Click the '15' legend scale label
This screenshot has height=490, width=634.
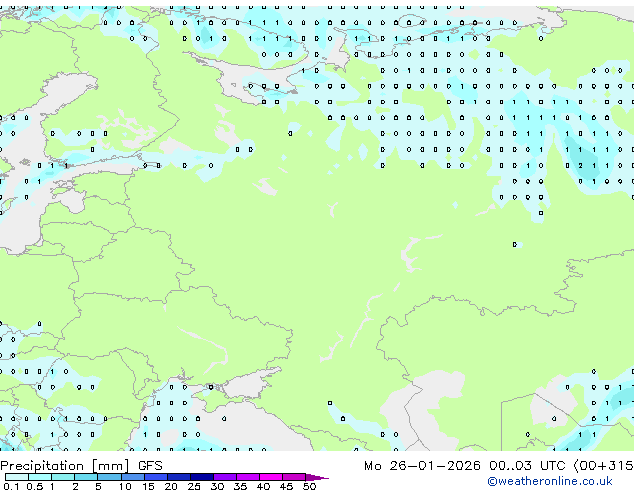[x=148, y=486]
